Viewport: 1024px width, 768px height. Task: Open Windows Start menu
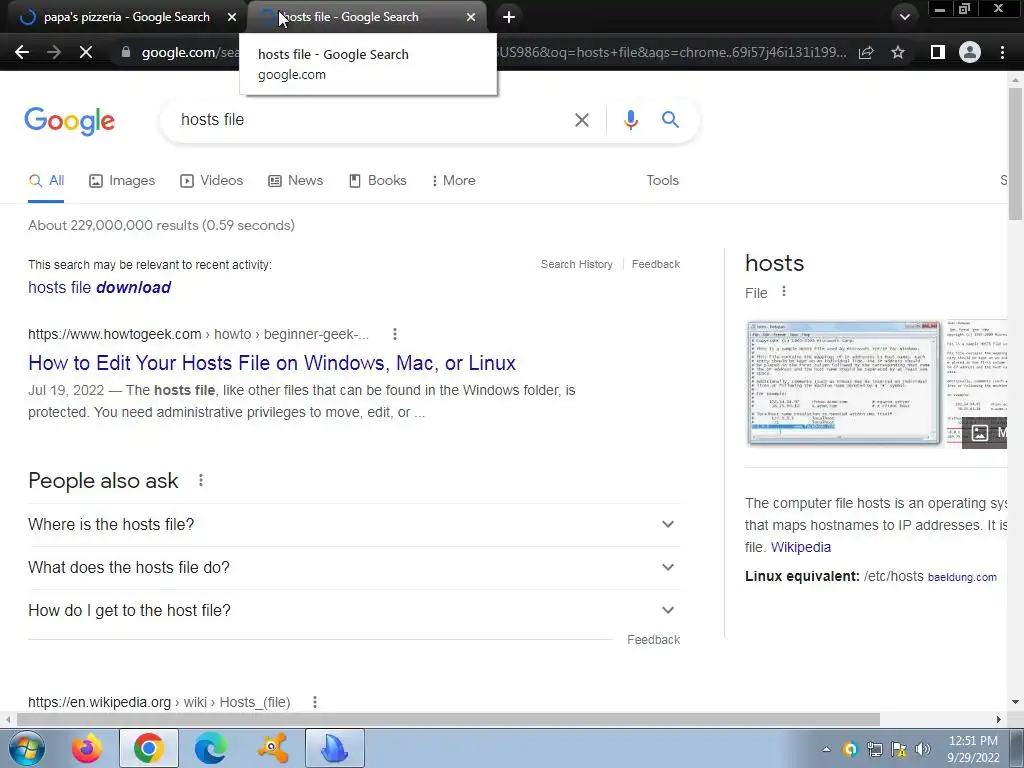click(x=27, y=748)
